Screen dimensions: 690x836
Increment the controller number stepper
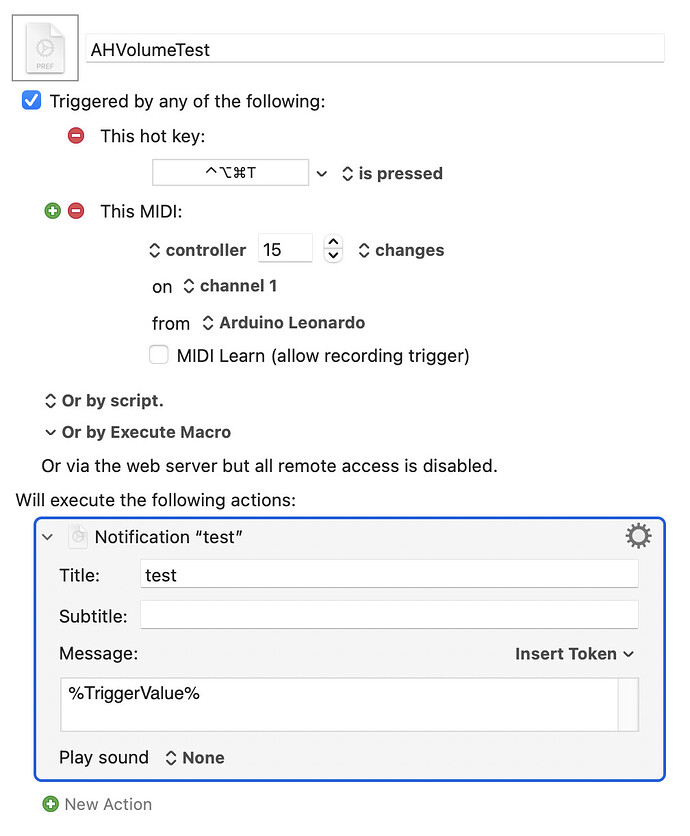pyautogui.click(x=333, y=243)
